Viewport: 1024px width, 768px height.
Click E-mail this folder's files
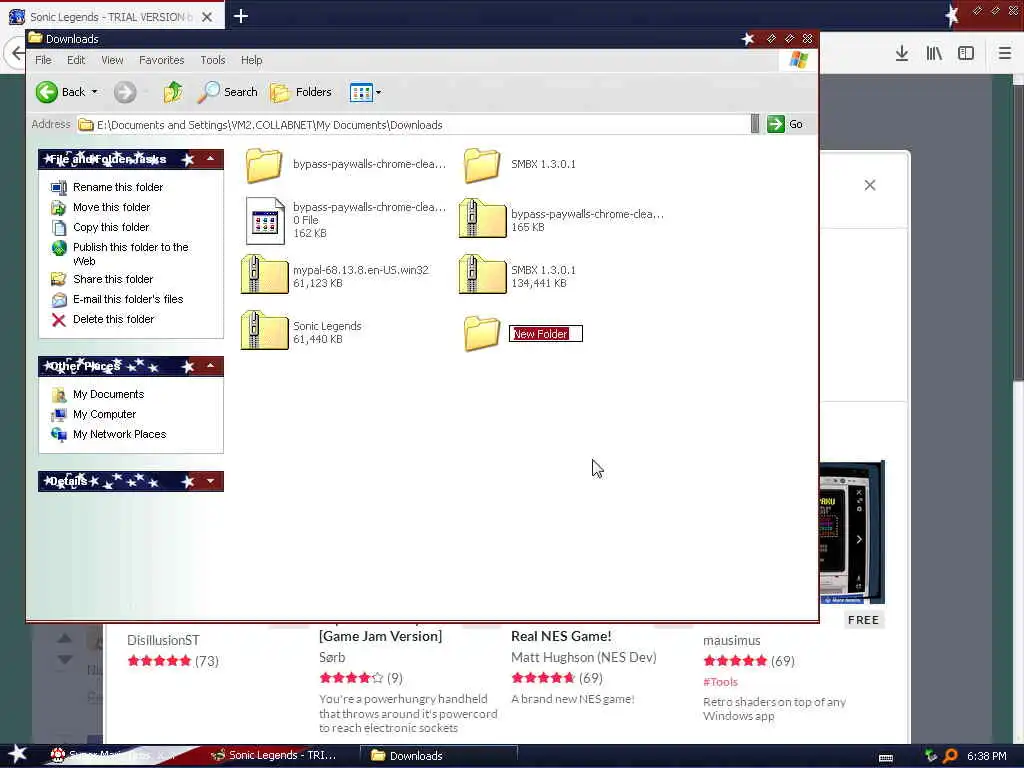click(x=127, y=299)
